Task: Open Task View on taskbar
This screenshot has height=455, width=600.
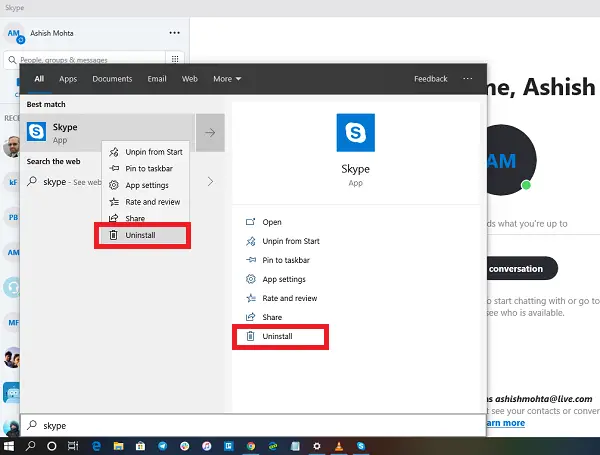Action: coord(73,446)
